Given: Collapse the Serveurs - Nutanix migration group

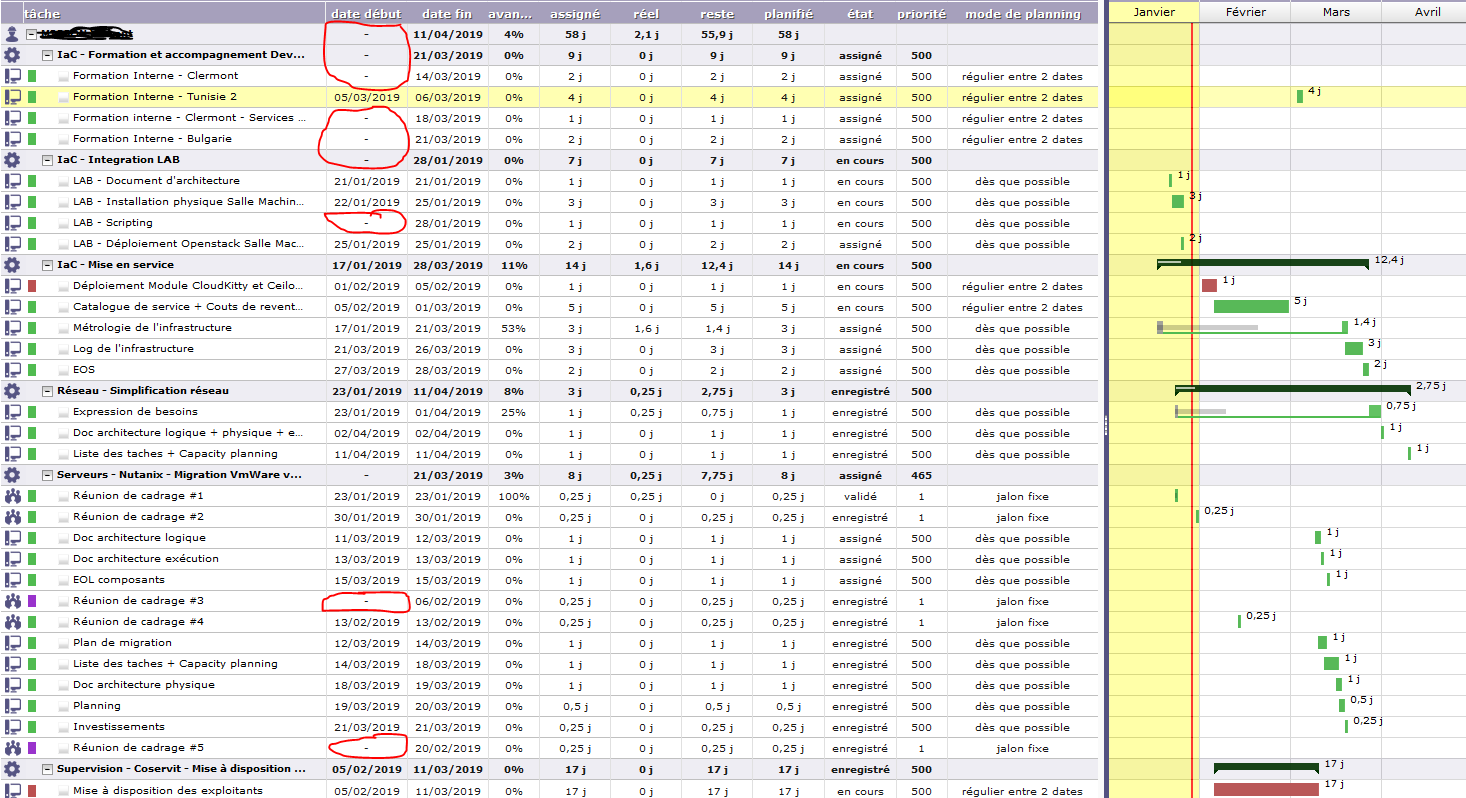Looking at the screenshot, I should pos(47,475).
